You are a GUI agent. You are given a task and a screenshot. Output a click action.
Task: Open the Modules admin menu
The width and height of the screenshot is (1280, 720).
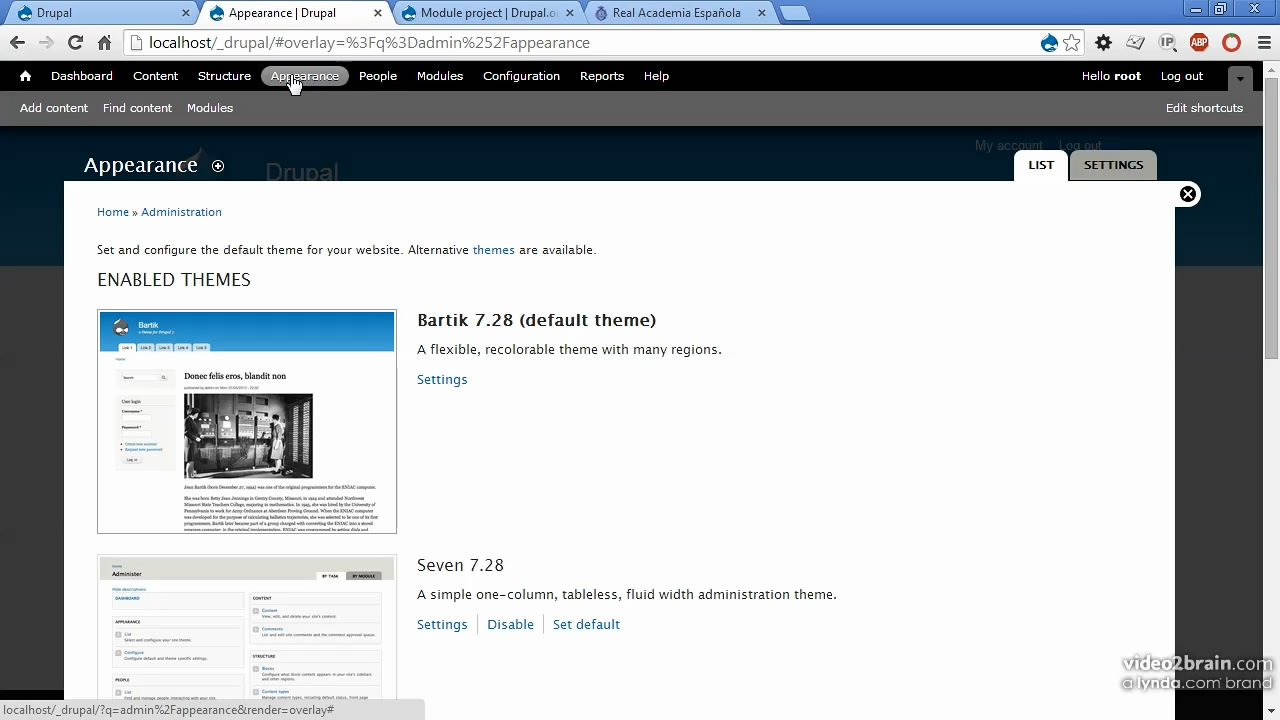440,76
